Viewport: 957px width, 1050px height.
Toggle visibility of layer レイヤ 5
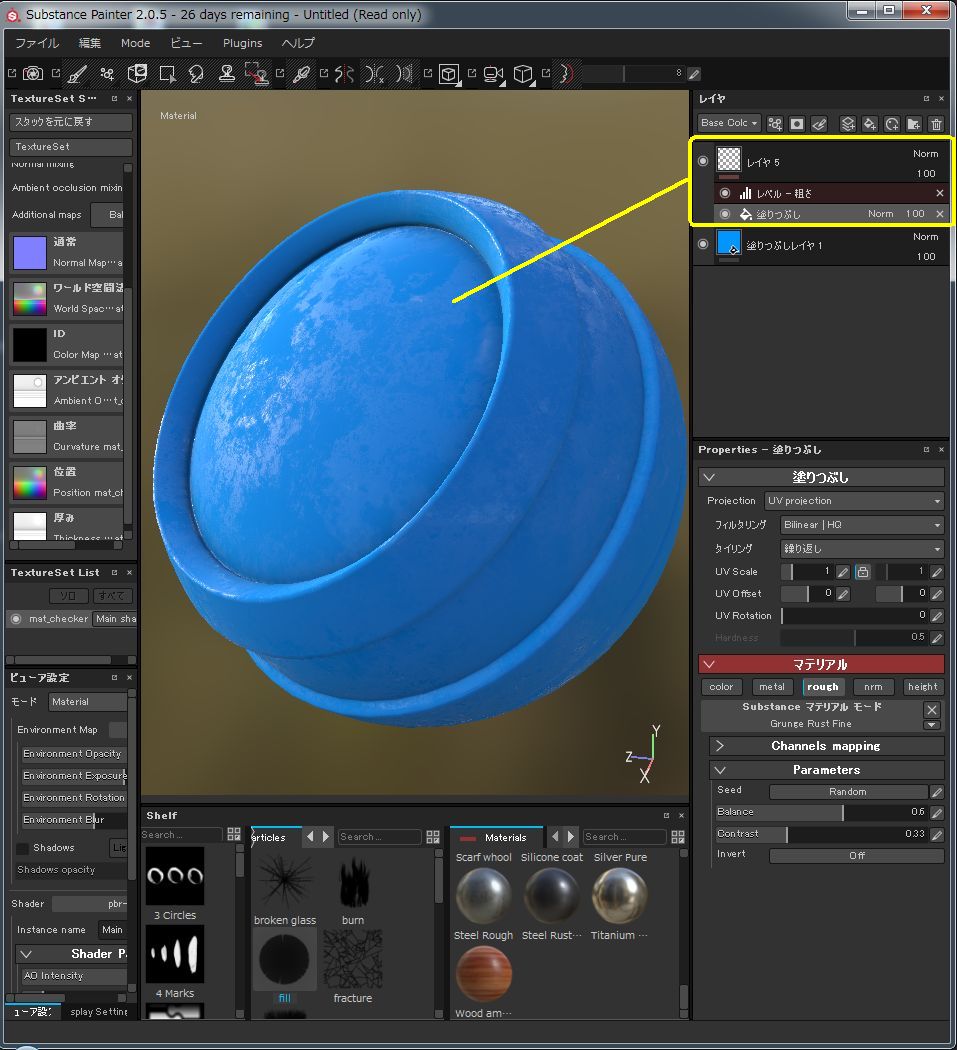point(702,160)
